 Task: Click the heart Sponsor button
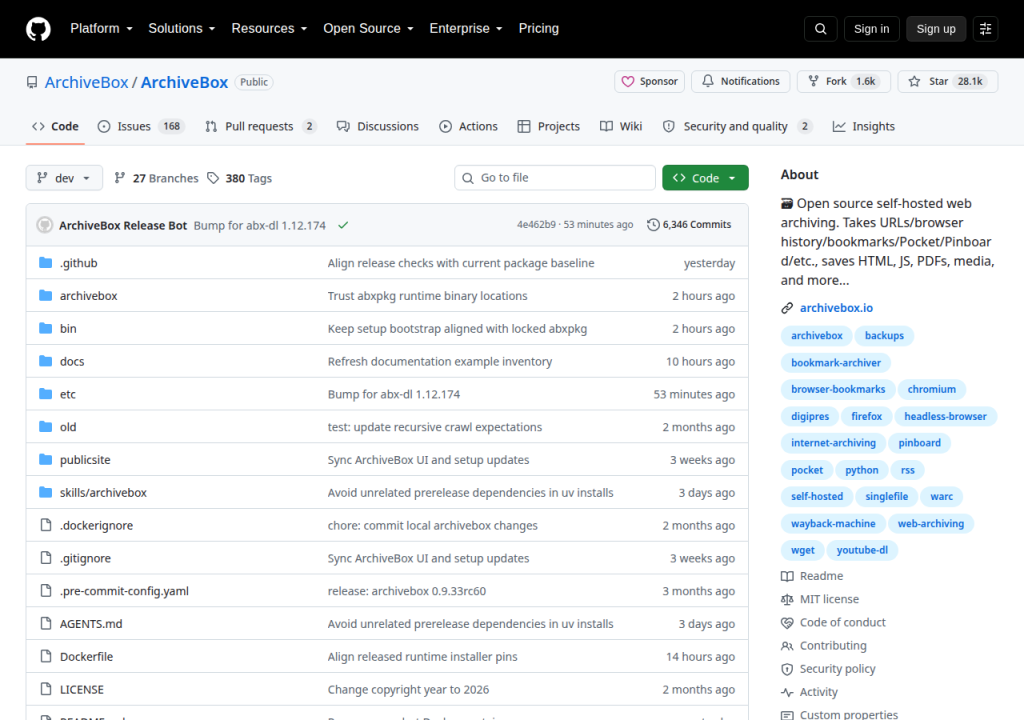649,82
